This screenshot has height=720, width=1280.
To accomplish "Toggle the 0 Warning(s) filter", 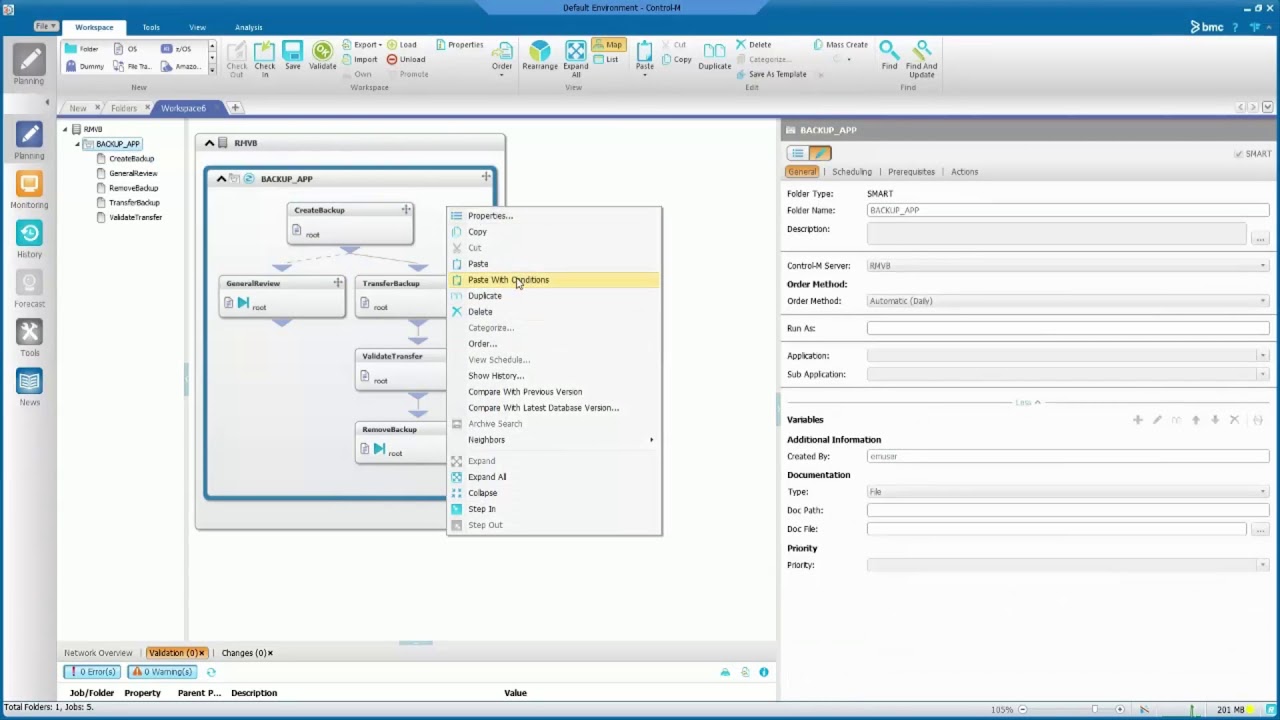I will [x=162, y=672].
